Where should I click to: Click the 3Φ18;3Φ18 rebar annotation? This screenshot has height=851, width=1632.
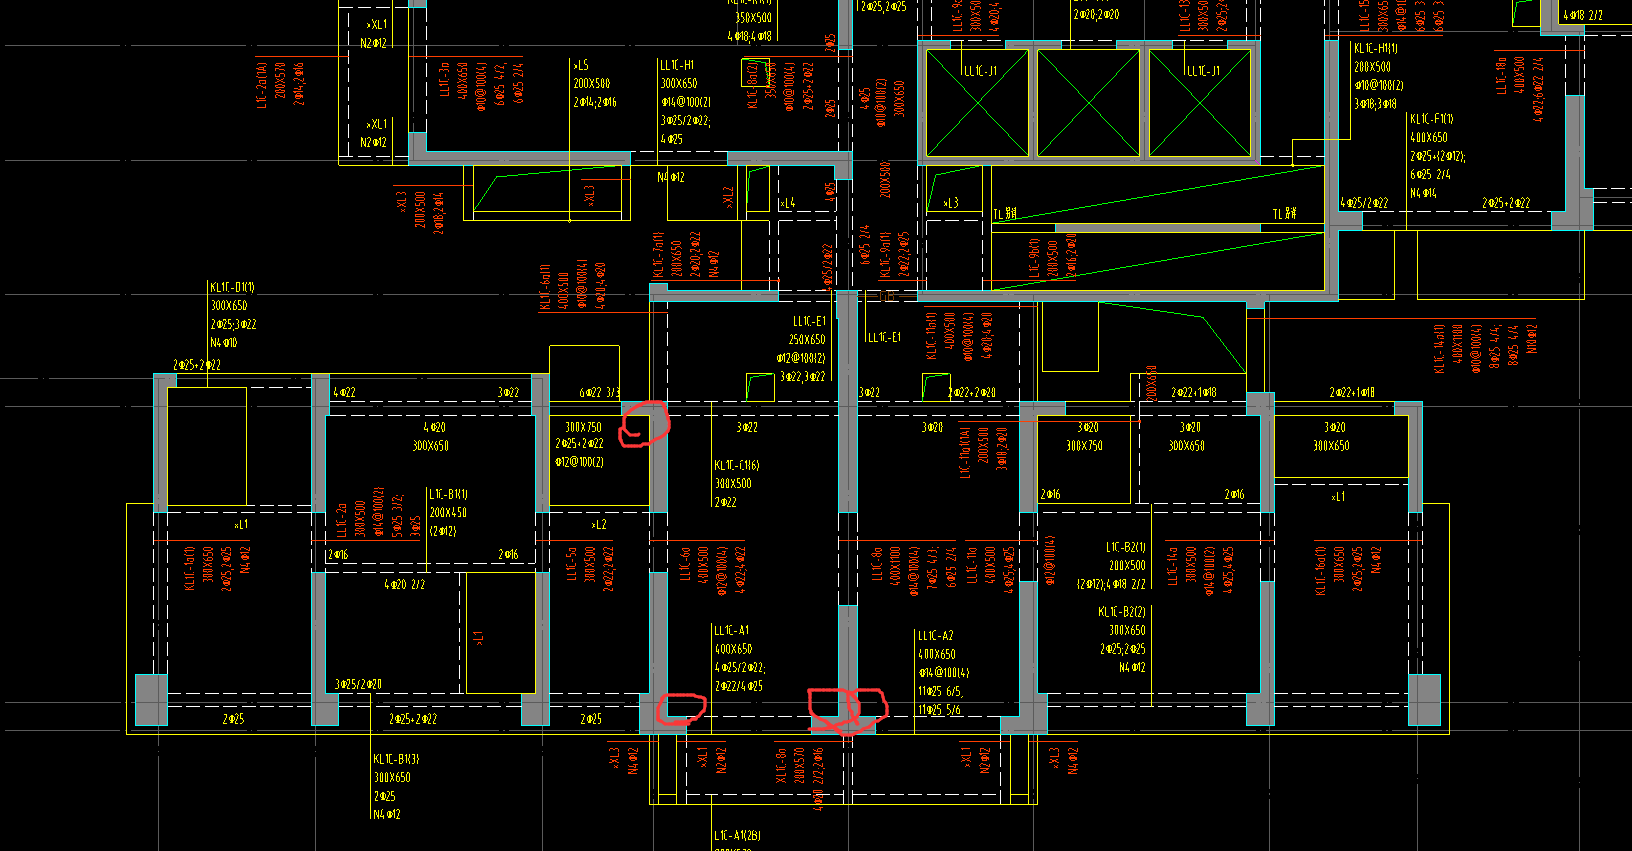click(1376, 103)
